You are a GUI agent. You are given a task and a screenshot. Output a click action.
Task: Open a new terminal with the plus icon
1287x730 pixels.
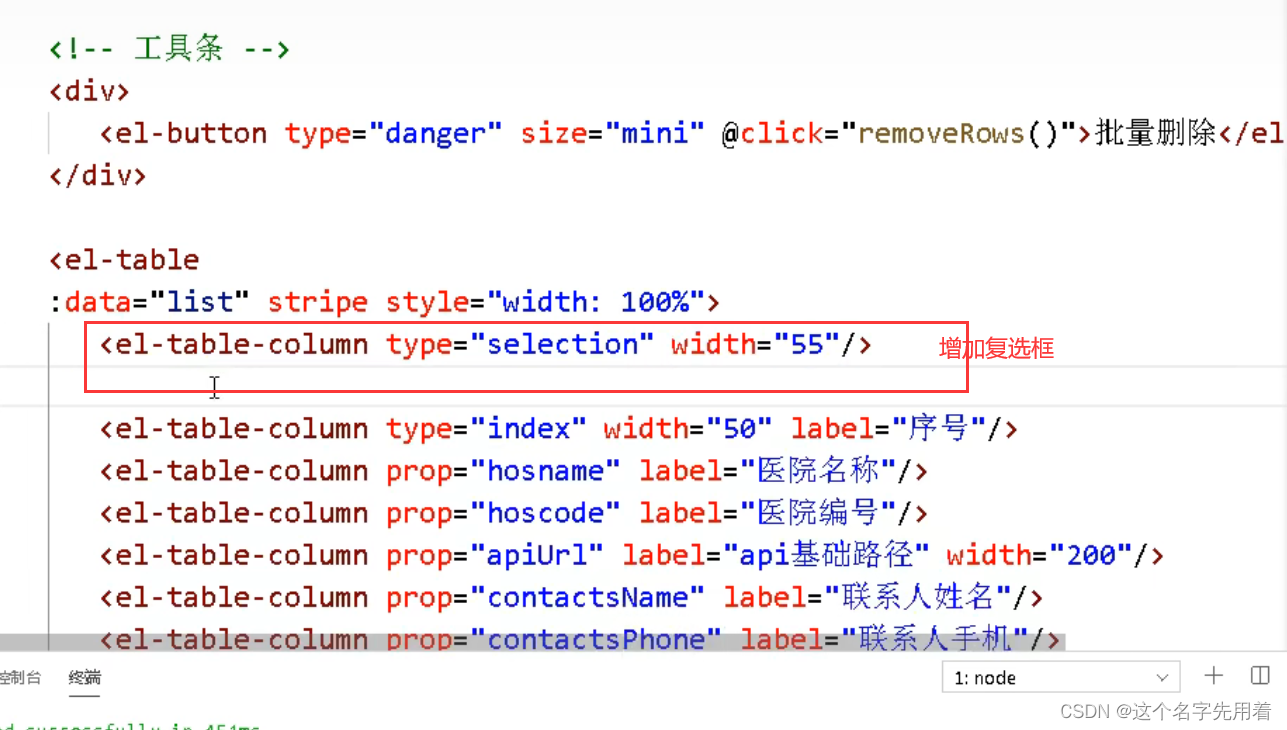coord(1214,676)
